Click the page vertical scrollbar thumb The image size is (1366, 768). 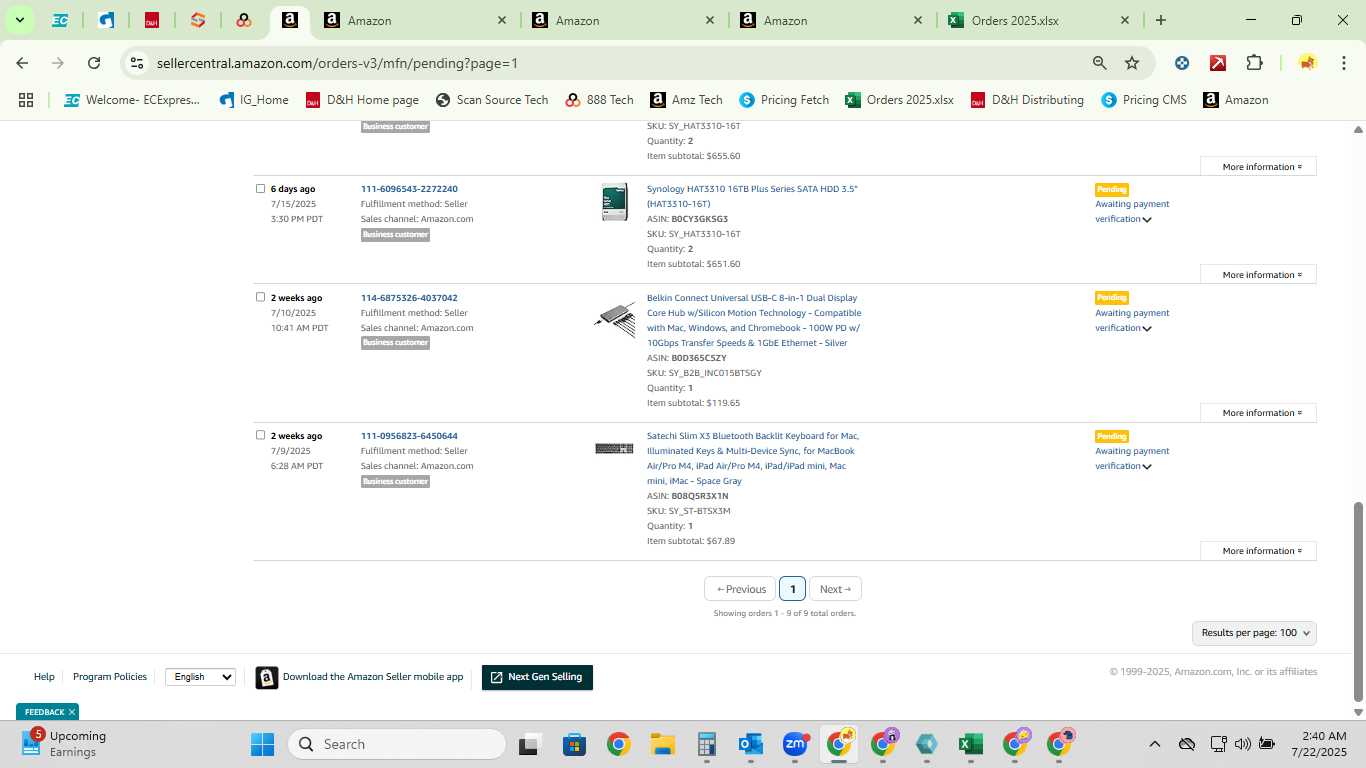pyautogui.click(x=1358, y=602)
